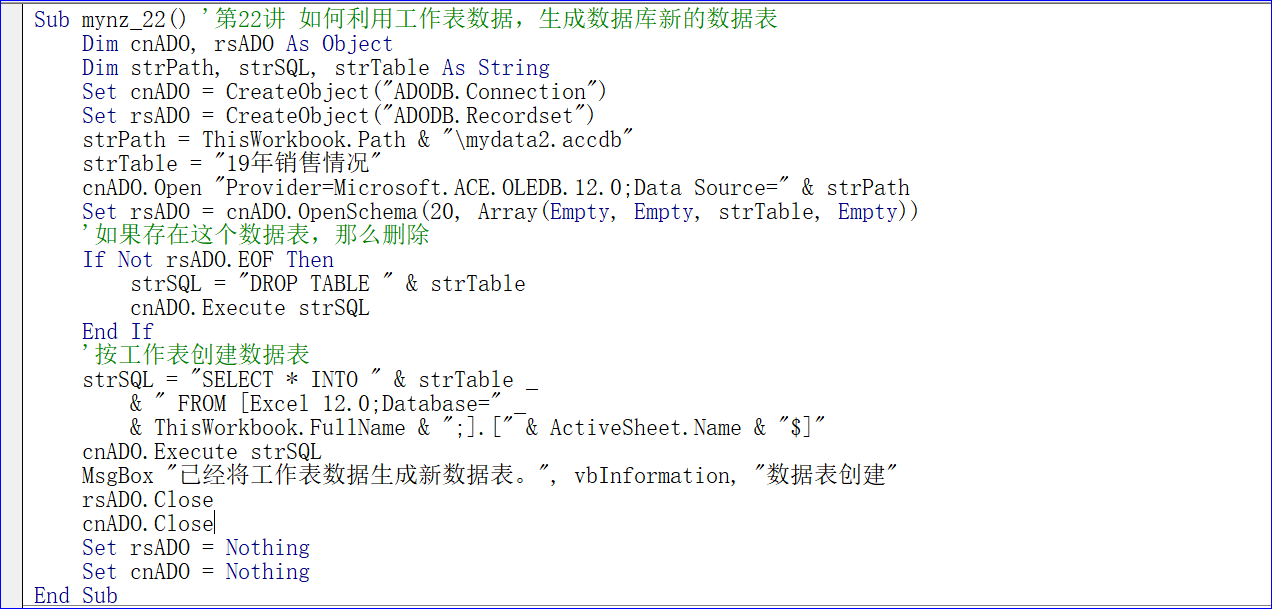Screen dimensions: 1272x609
Task: Click the Sub mynz_22() declaration line
Action: [x=405, y=19]
